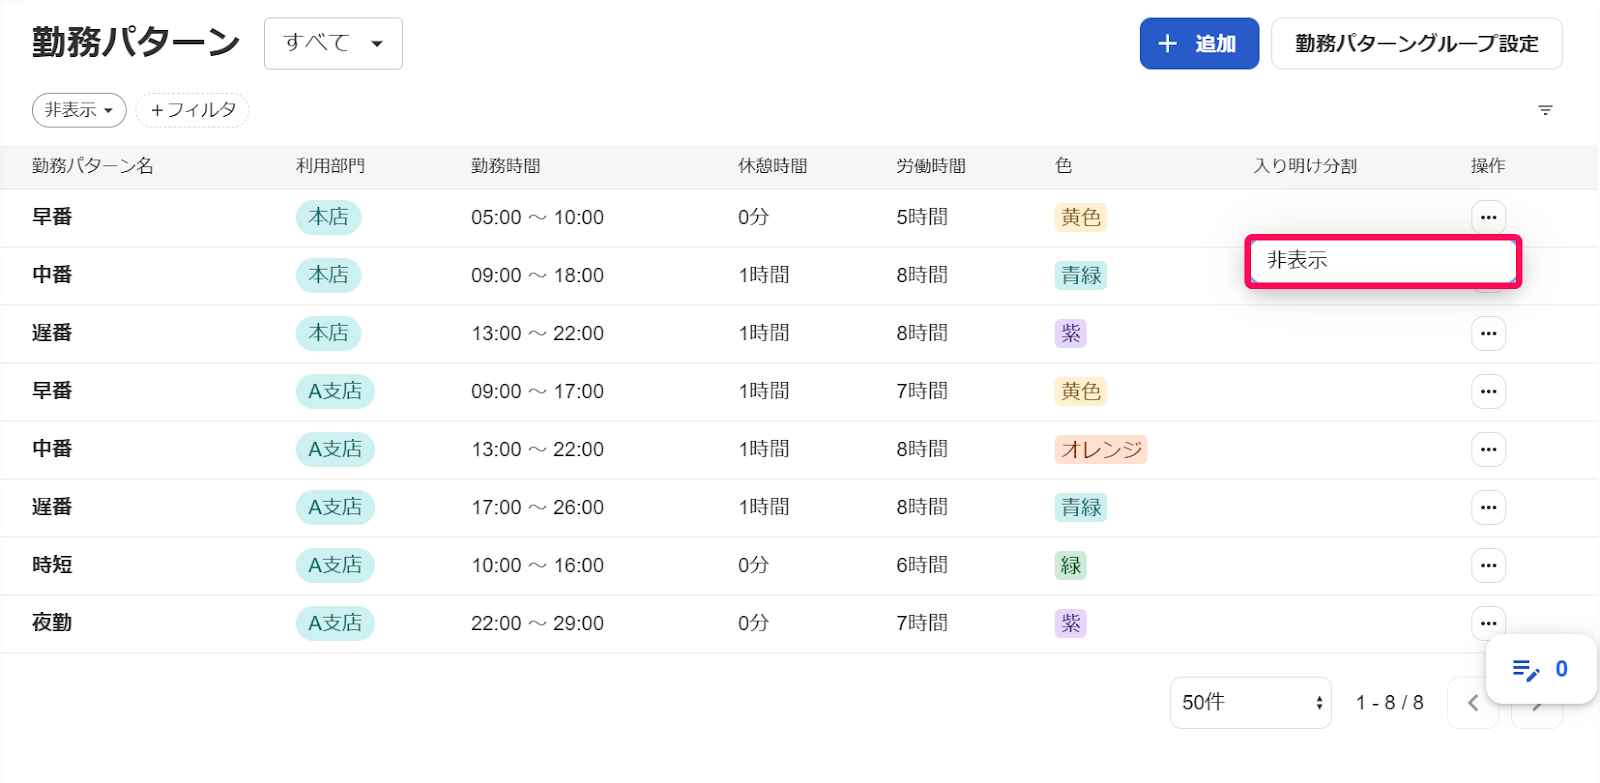Change the 50件 page size selector
Image resolution: width=1600 pixels, height=783 pixels.
click(1250, 703)
